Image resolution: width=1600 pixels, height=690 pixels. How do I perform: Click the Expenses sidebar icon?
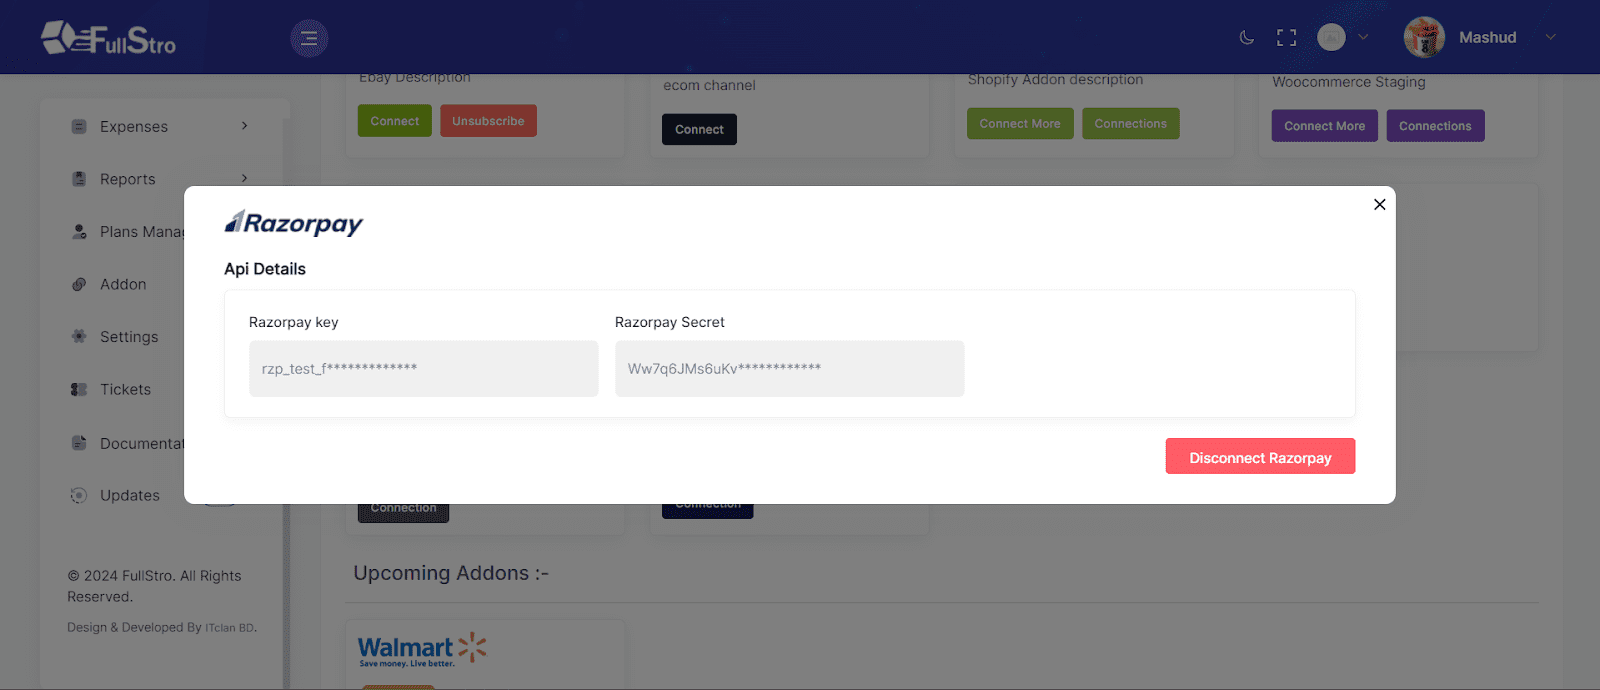(x=79, y=127)
